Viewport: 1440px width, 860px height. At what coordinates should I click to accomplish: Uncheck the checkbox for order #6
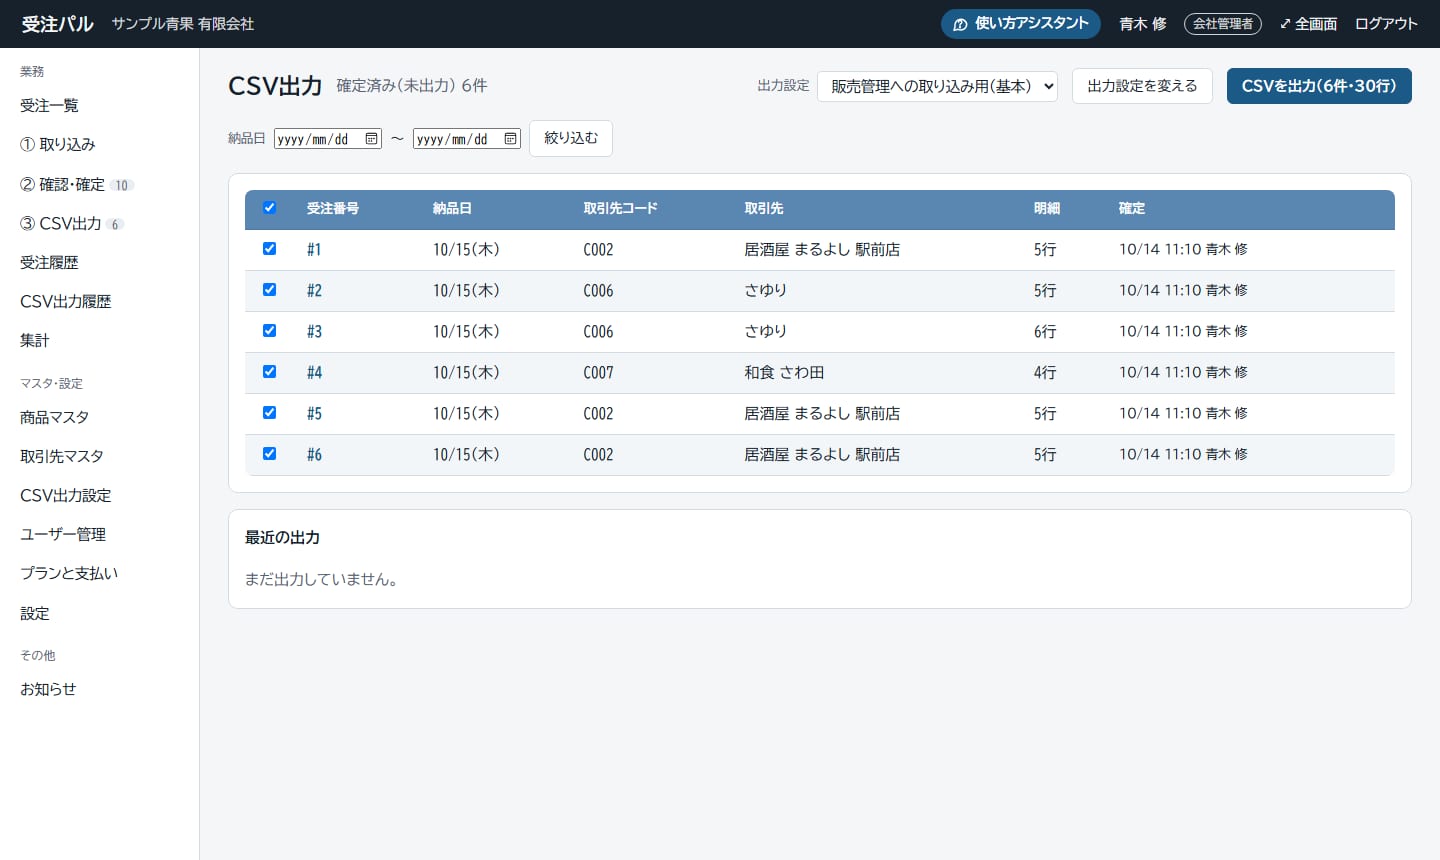point(269,454)
